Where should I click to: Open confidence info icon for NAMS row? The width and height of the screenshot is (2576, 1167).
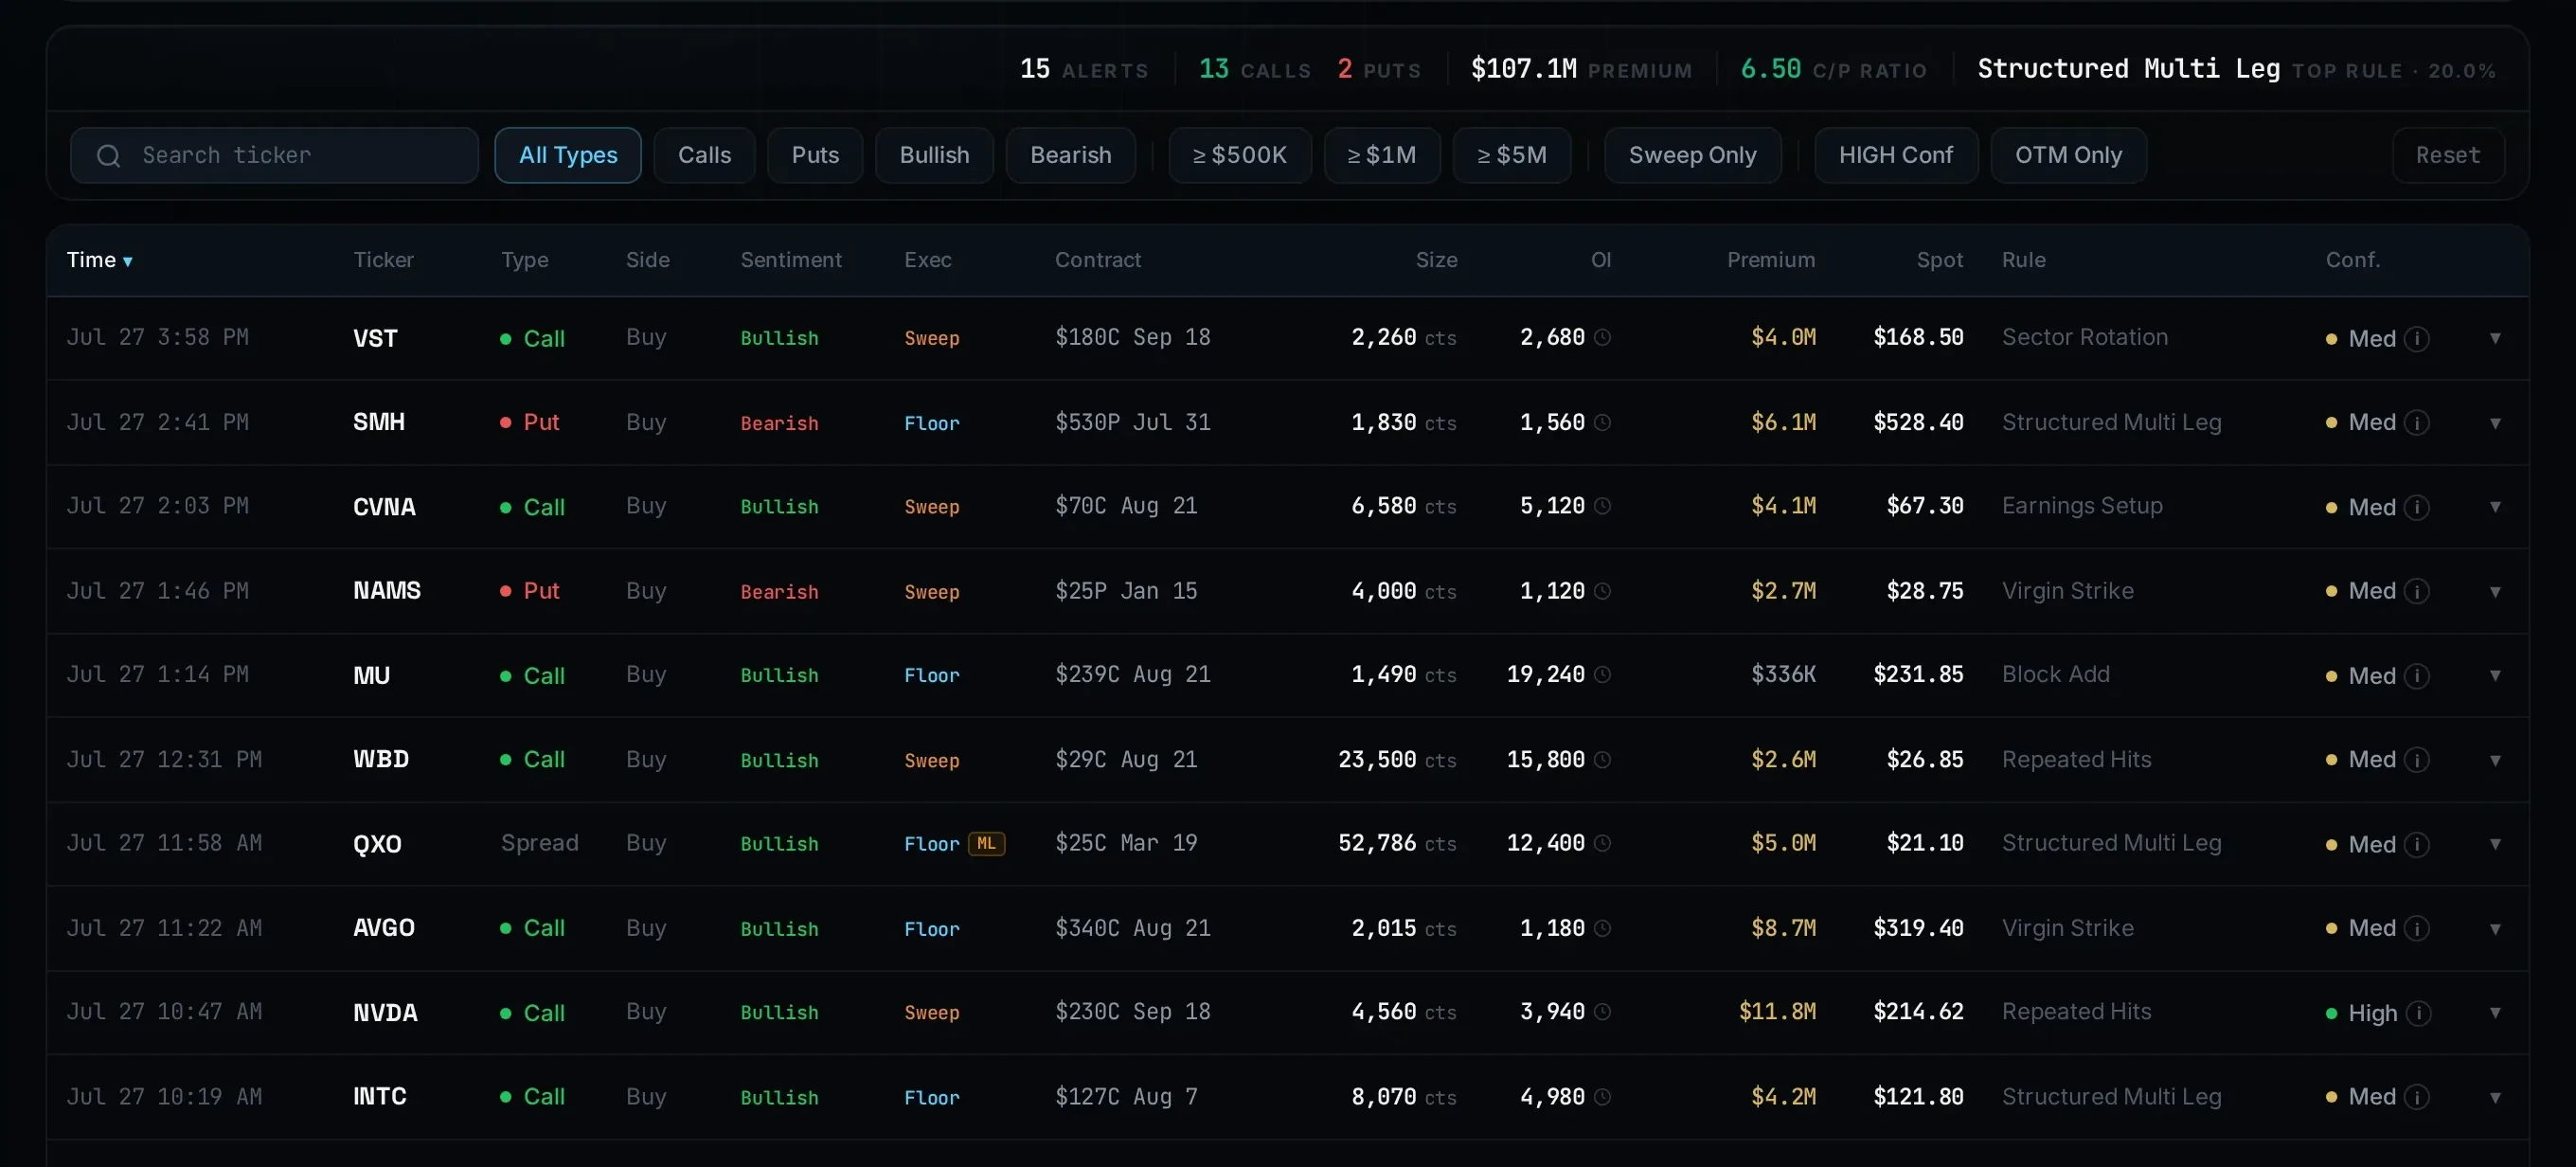pyautogui.click(x=2417, y=592)
